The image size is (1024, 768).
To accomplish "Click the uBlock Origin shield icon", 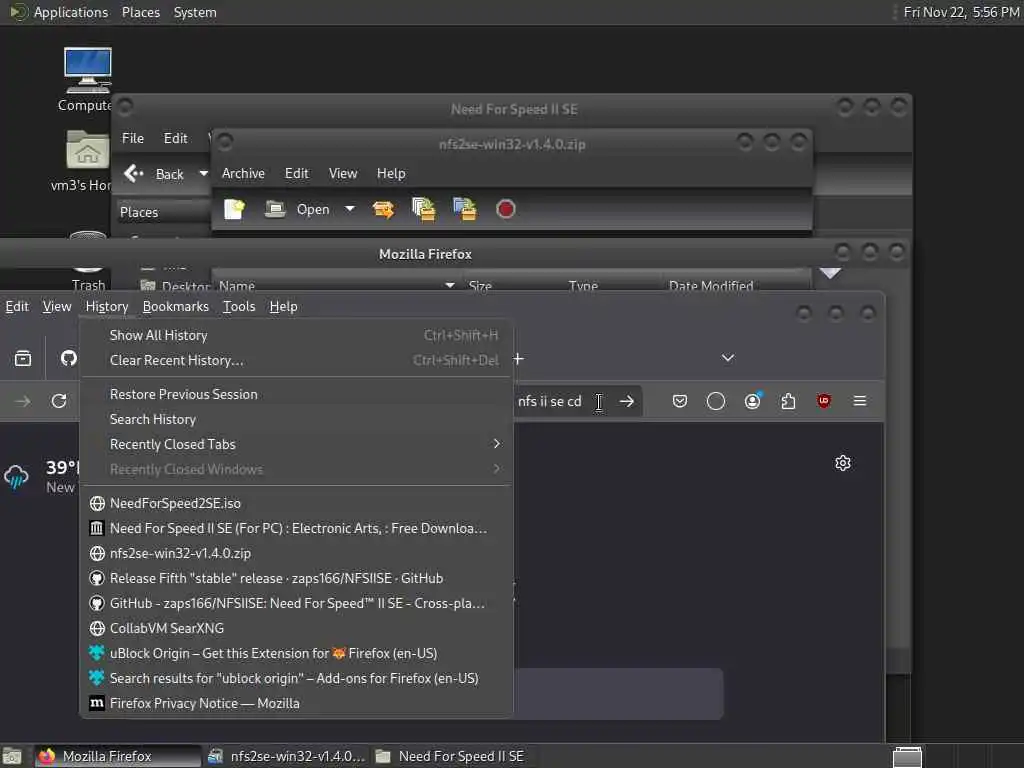I will (824, 401).
